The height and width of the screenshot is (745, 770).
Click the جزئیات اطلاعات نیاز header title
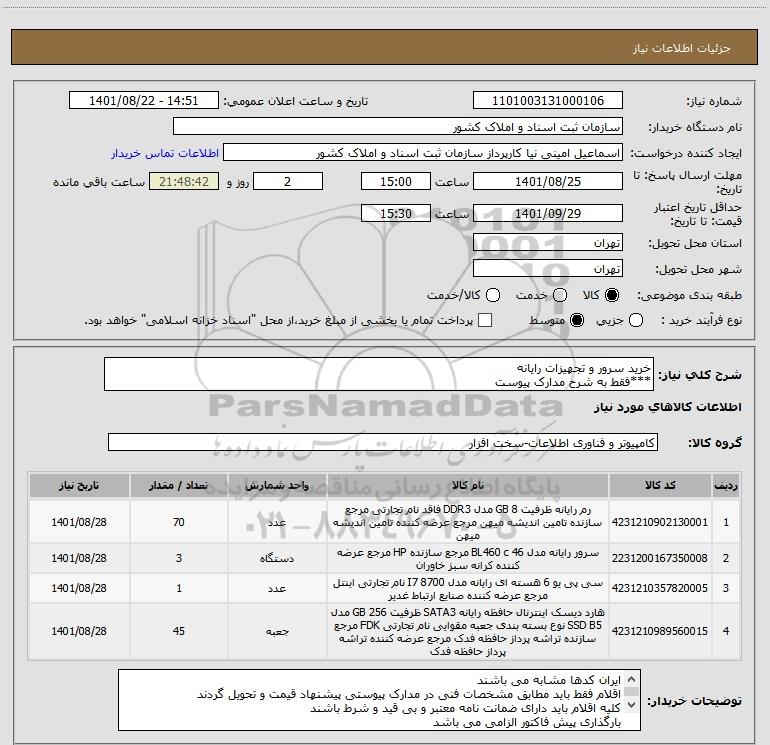[682, 48]
